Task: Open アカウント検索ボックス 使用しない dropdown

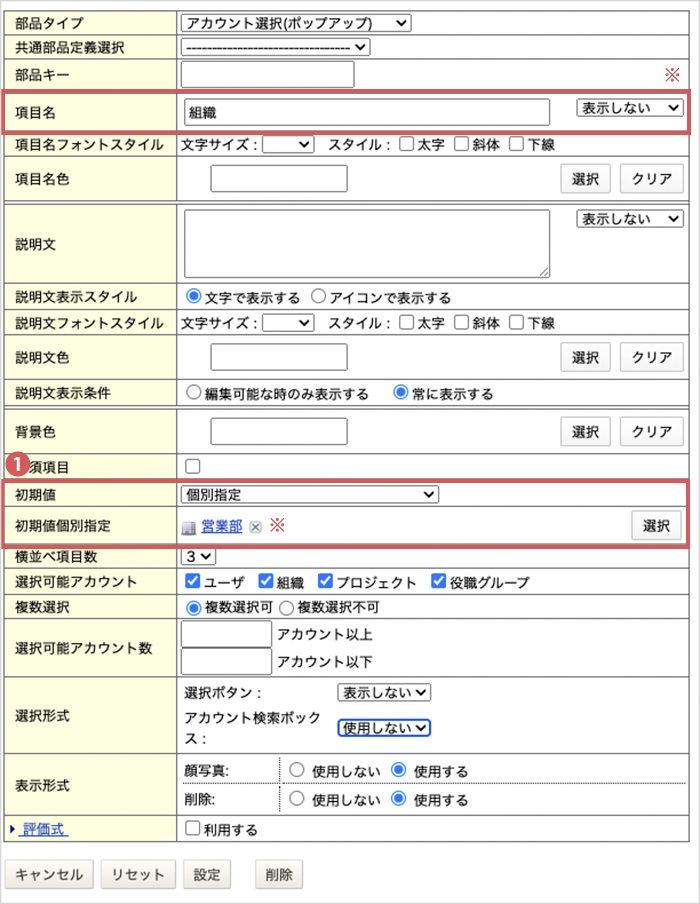Action: tap(384, 728)
